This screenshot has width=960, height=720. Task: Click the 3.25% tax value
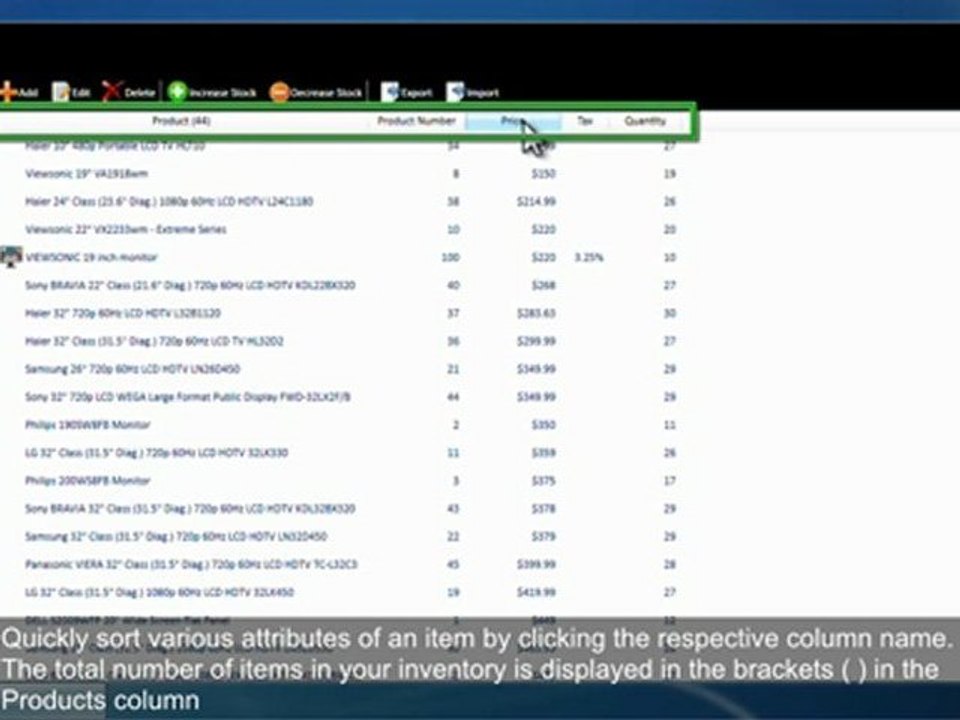589,257
